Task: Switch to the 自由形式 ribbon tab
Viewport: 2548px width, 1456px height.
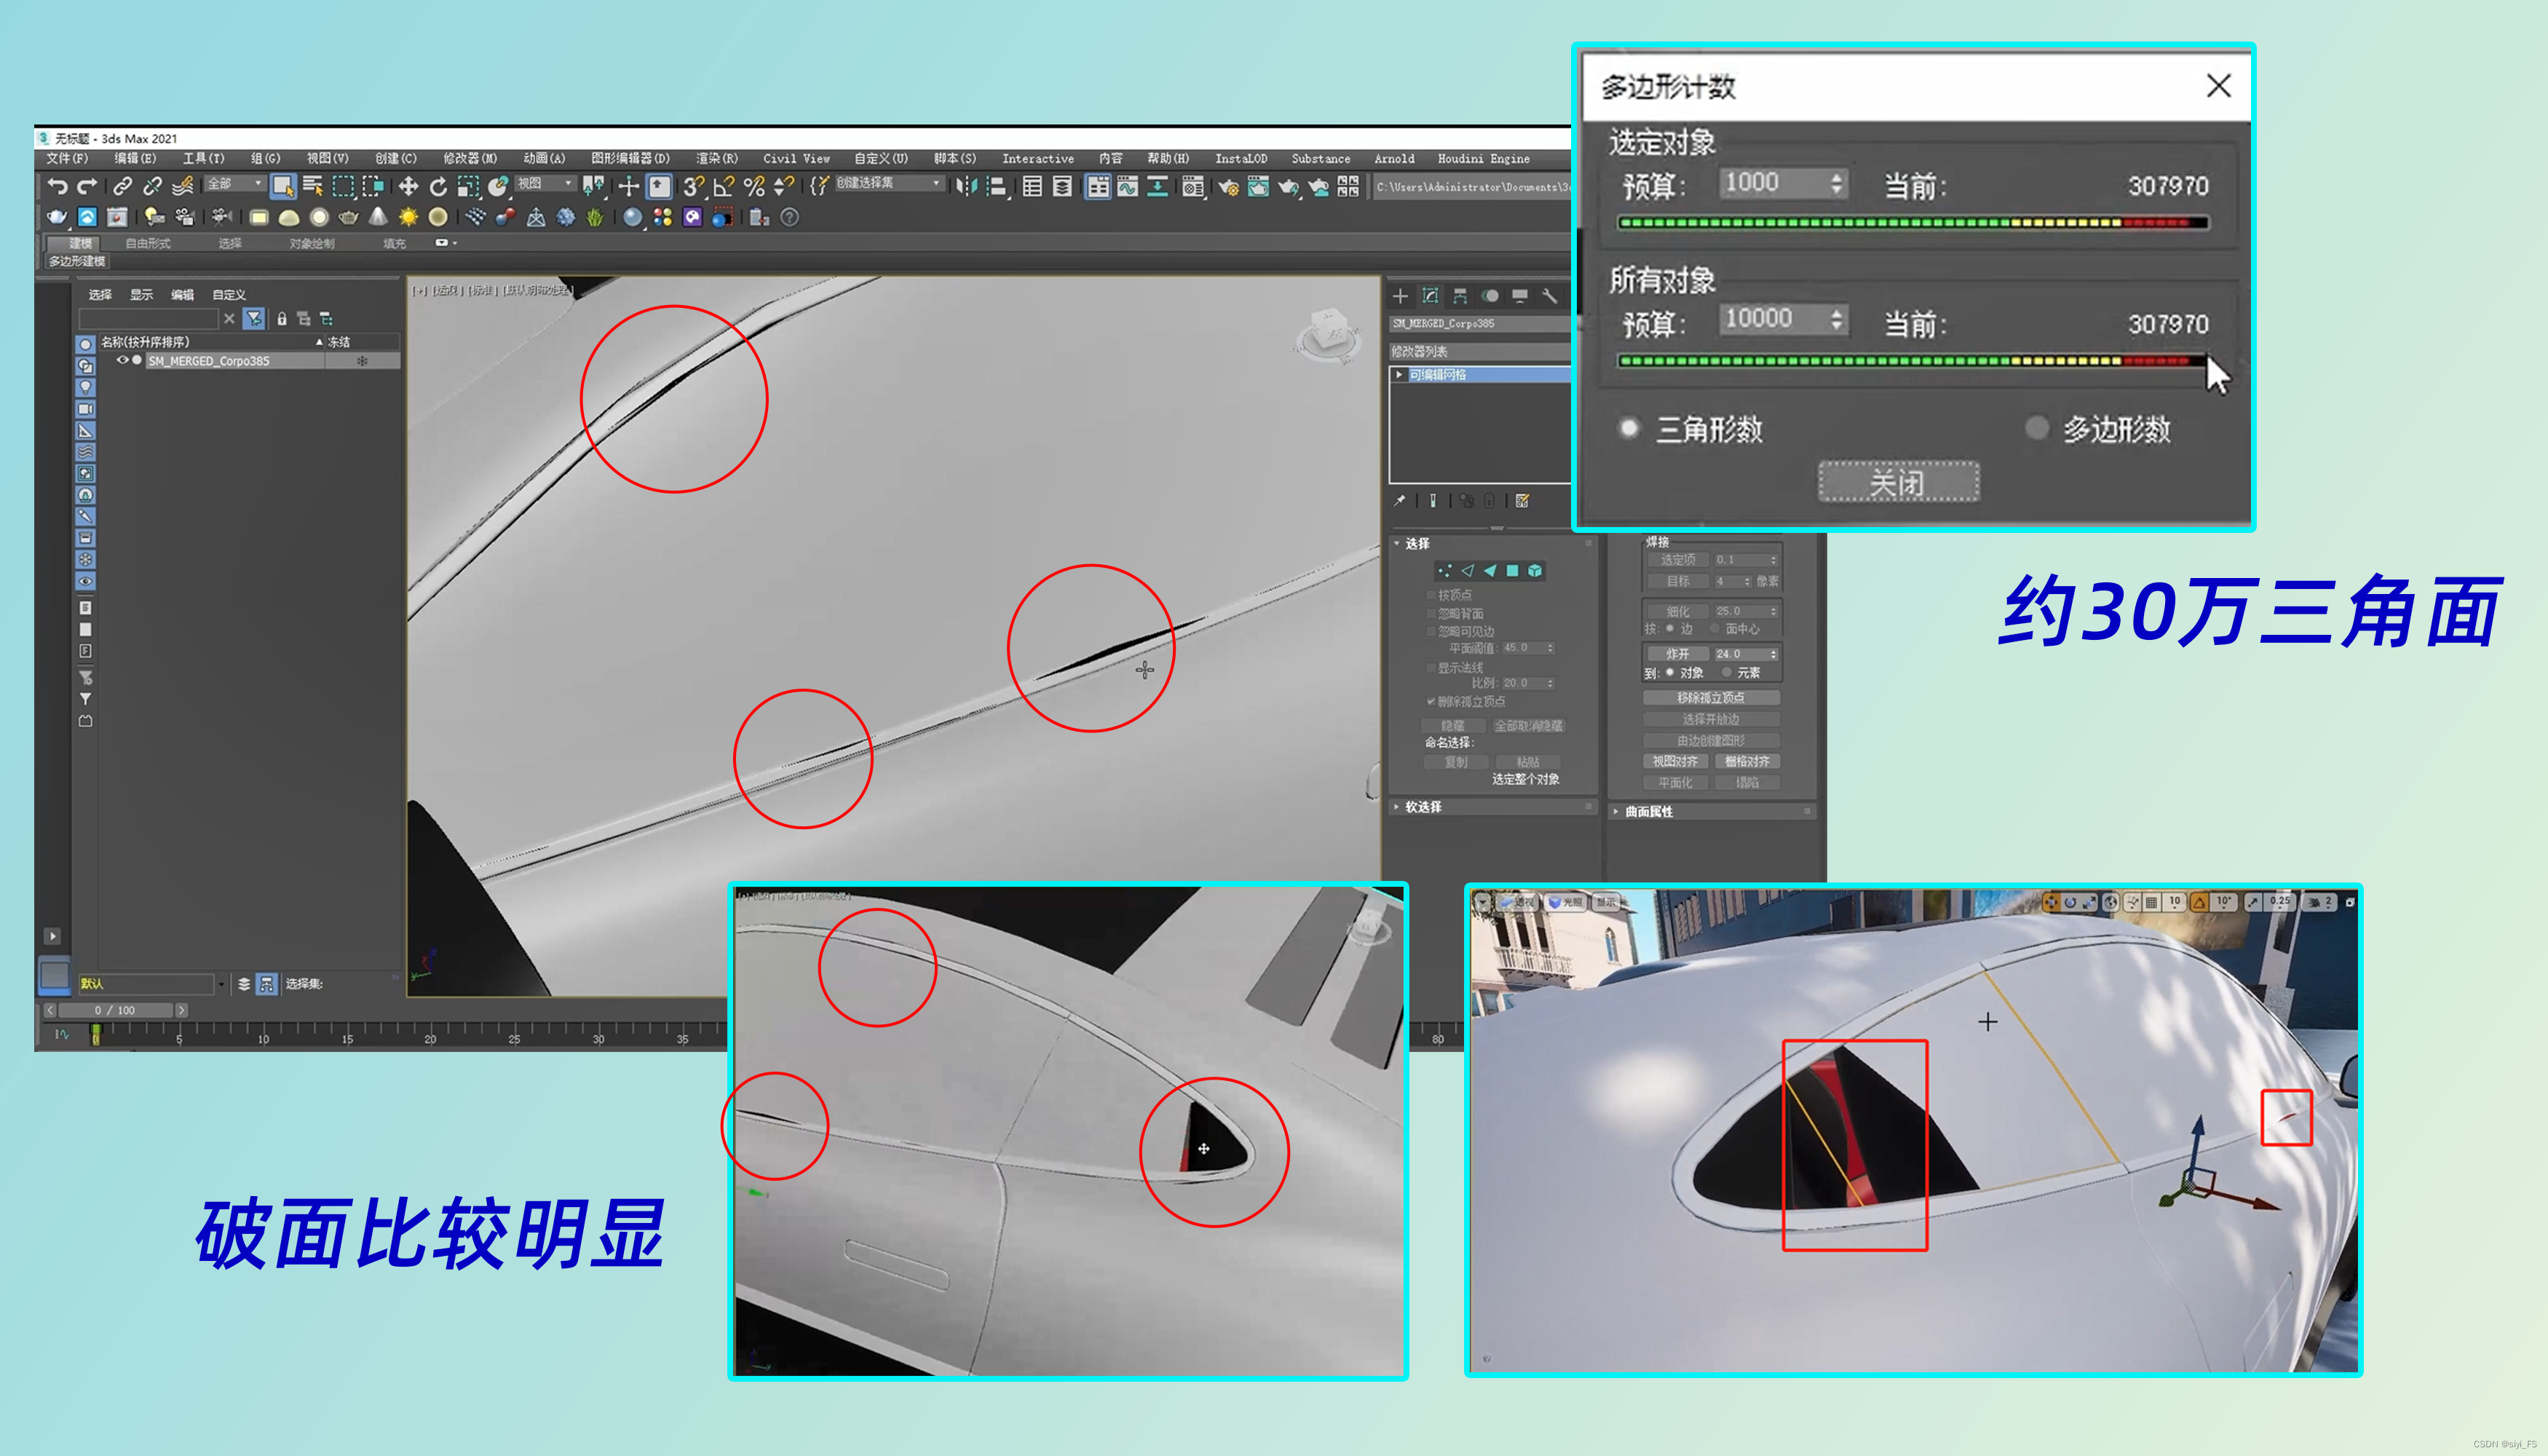Action: [x=148, y=243]
